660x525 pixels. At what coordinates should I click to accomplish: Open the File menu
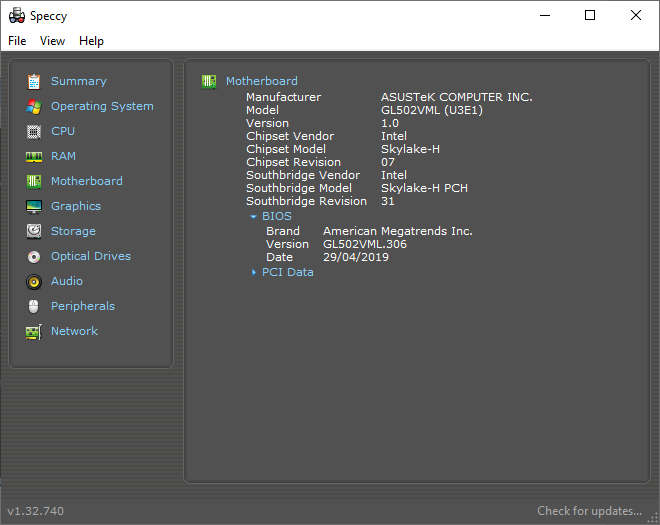[x=17, y=41]
